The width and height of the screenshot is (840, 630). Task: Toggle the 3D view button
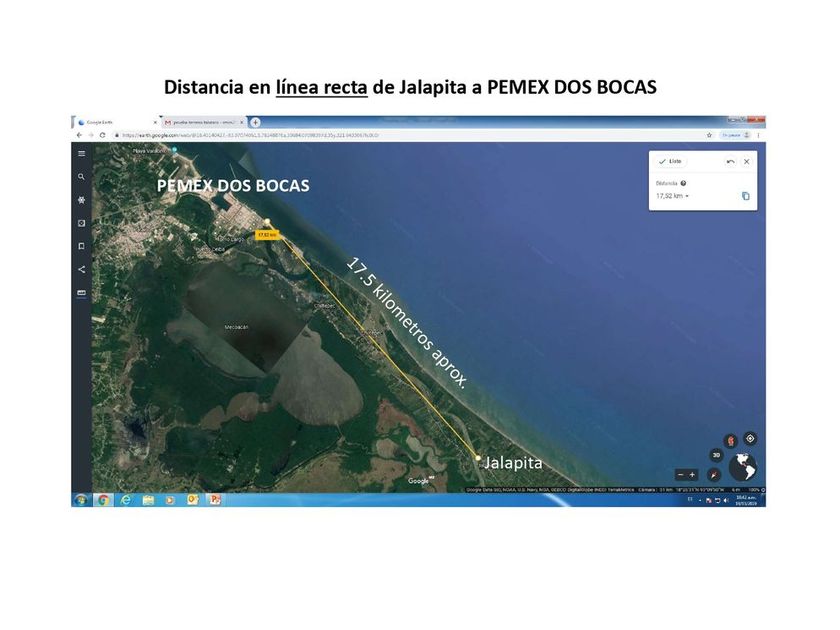[x=716, y=455]
